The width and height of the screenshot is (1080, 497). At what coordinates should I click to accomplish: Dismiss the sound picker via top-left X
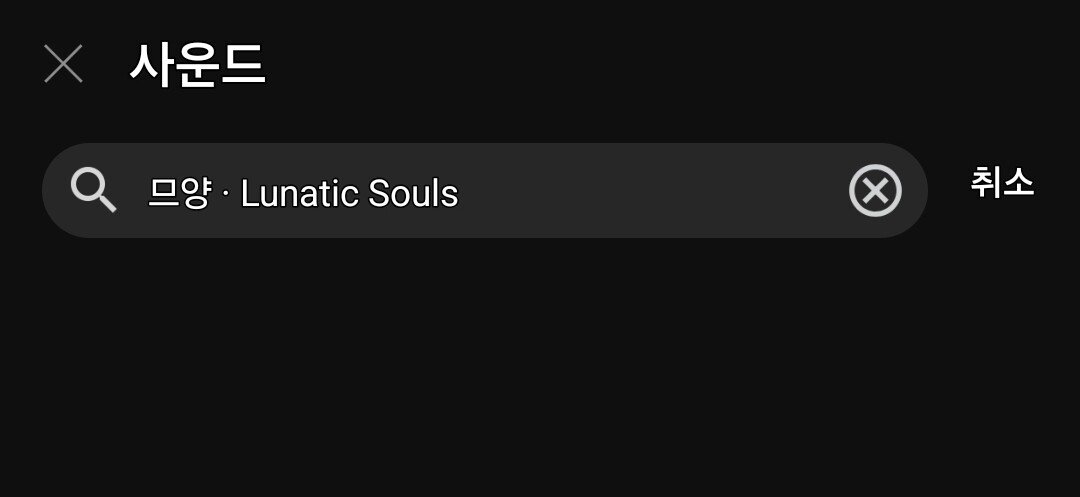(x=63, y=65)
